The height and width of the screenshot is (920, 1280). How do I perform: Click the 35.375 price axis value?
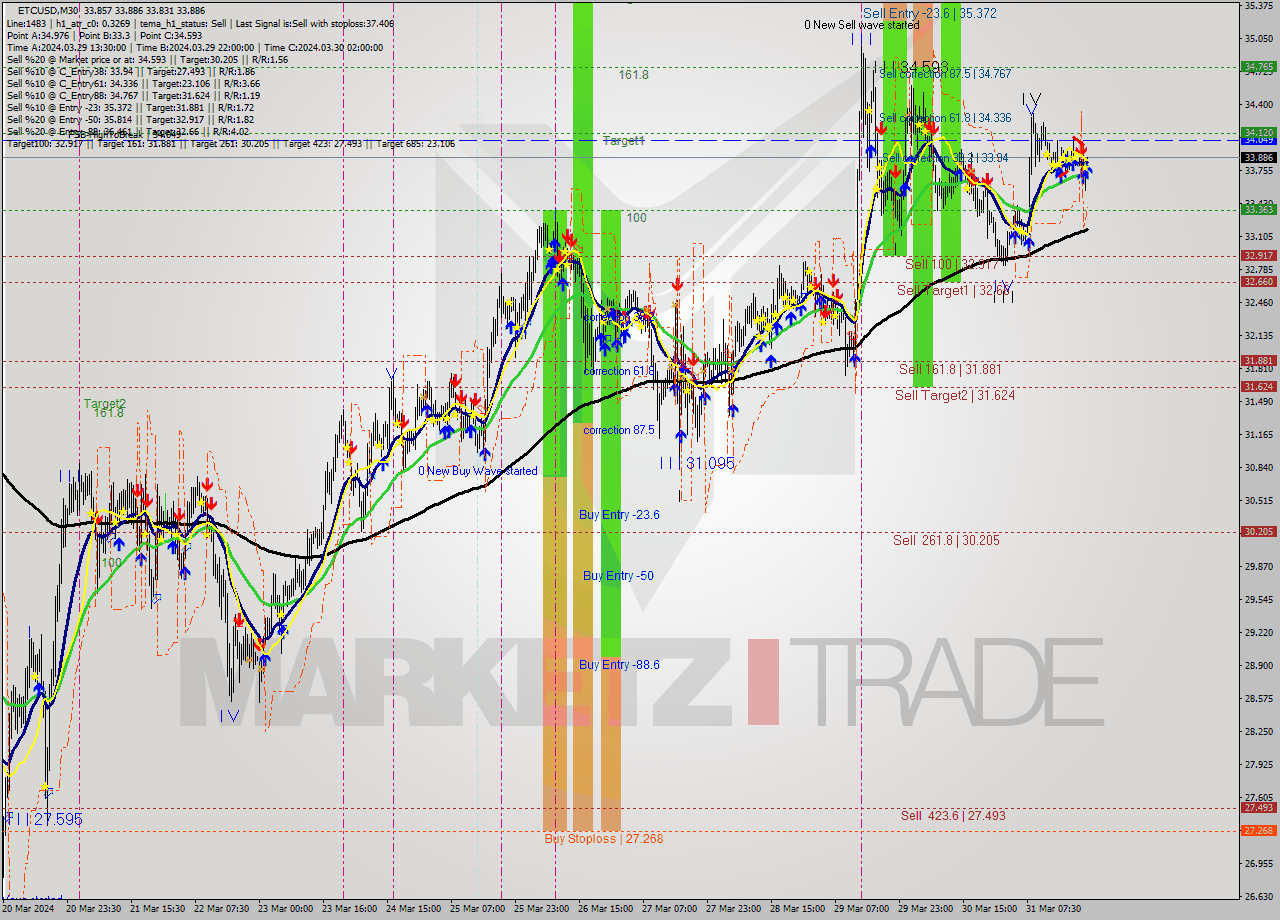point(1258,5)
